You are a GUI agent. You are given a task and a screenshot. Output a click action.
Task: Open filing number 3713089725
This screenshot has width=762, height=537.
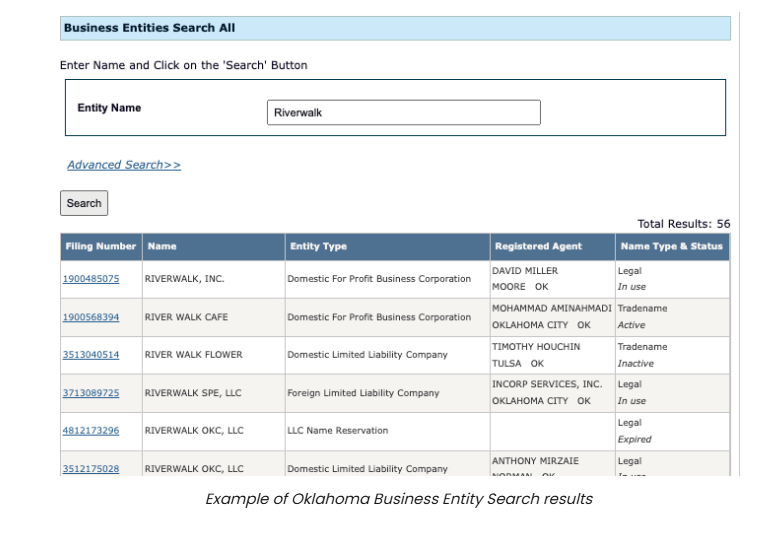91,393
